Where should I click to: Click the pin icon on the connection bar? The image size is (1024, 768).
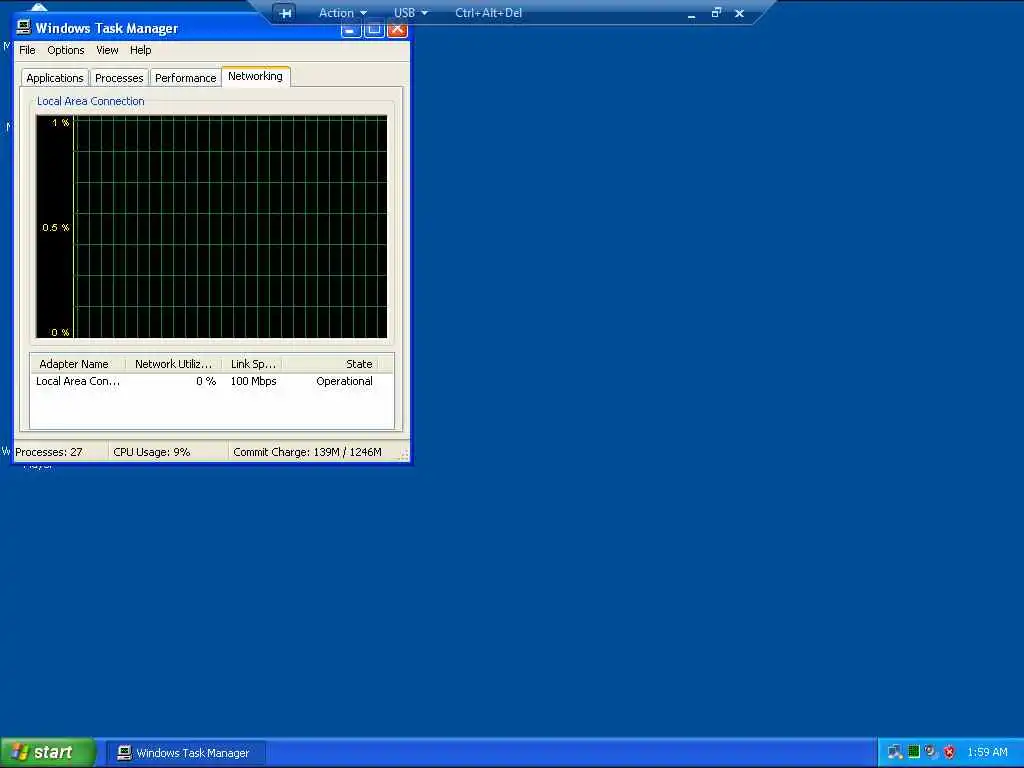point(285,13)
